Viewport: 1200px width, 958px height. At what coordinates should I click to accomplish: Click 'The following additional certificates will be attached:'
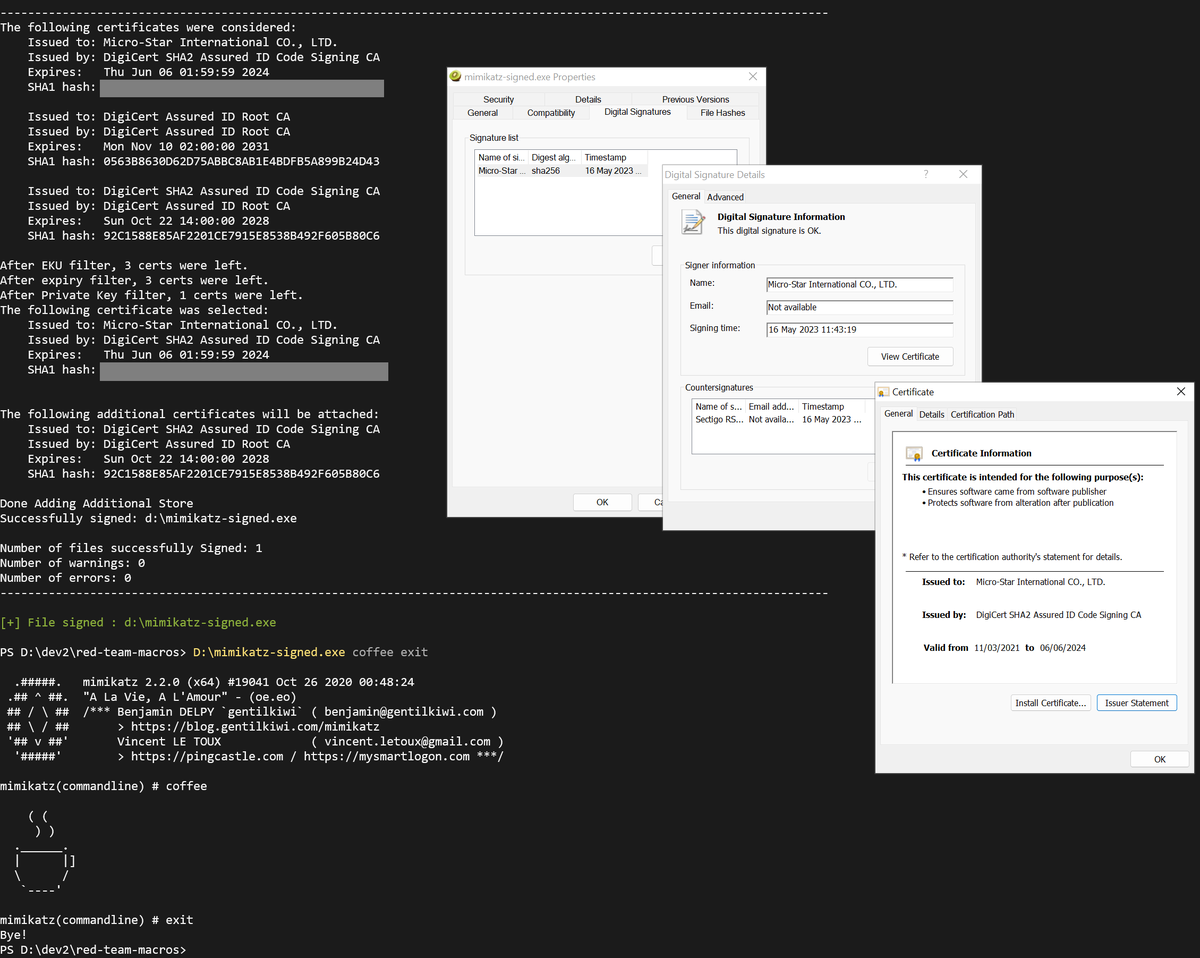point(189,414)
